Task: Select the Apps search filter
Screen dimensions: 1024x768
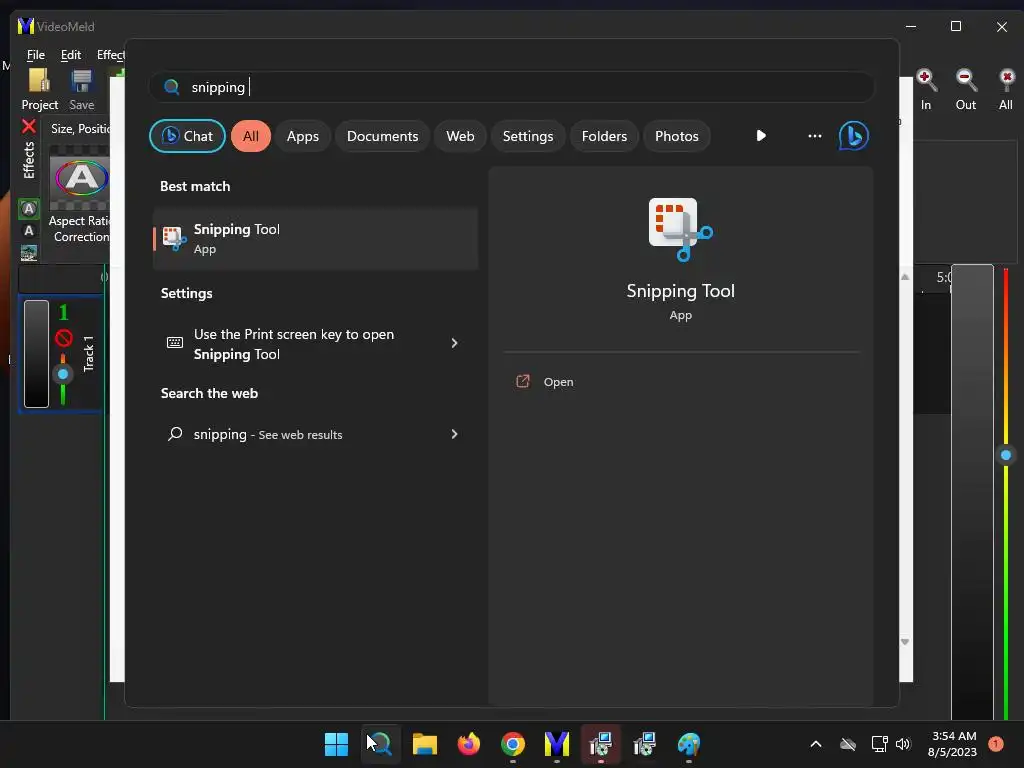Action: click(302, 136)
